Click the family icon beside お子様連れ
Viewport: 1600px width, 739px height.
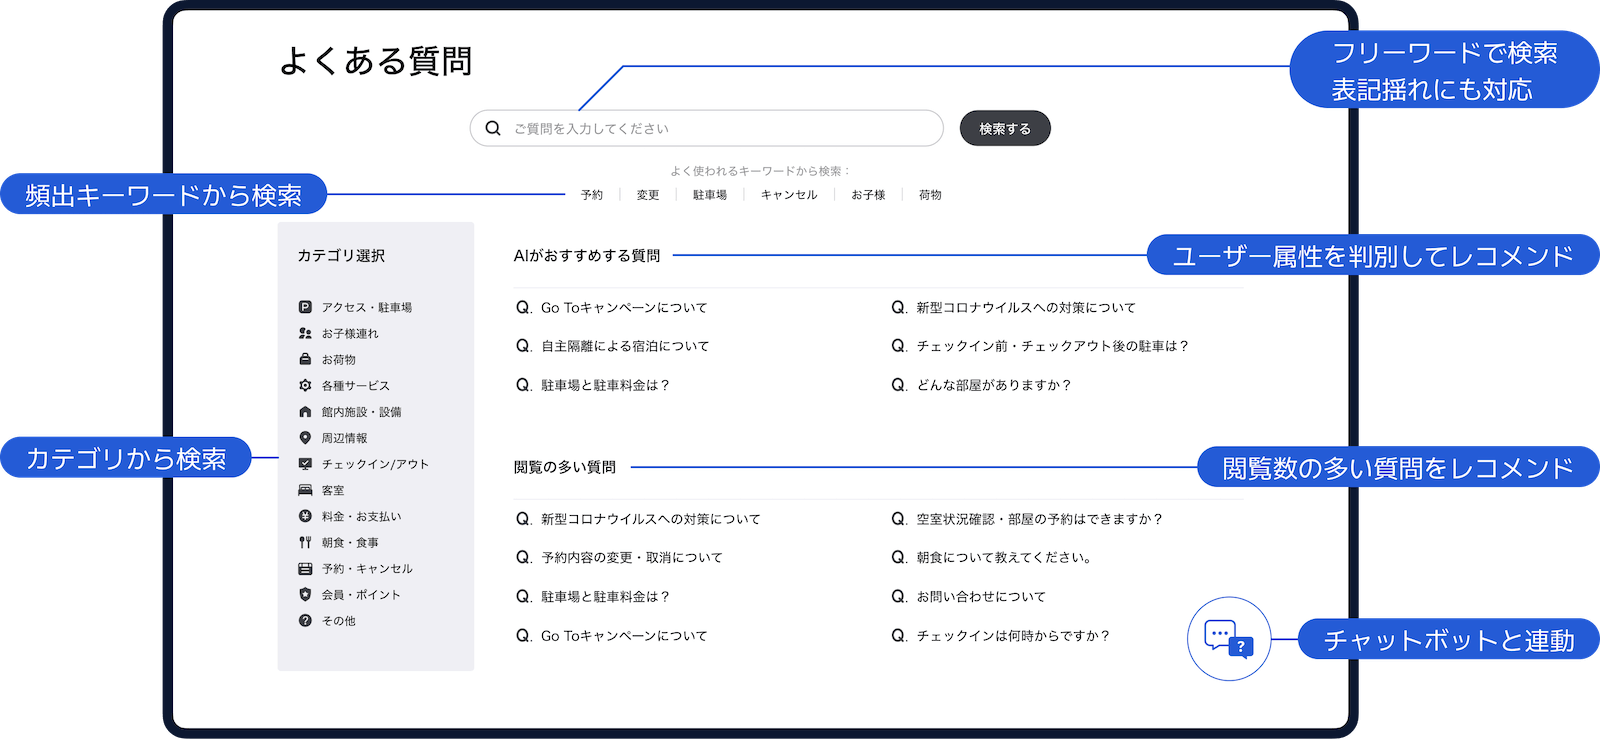[305, 333]
